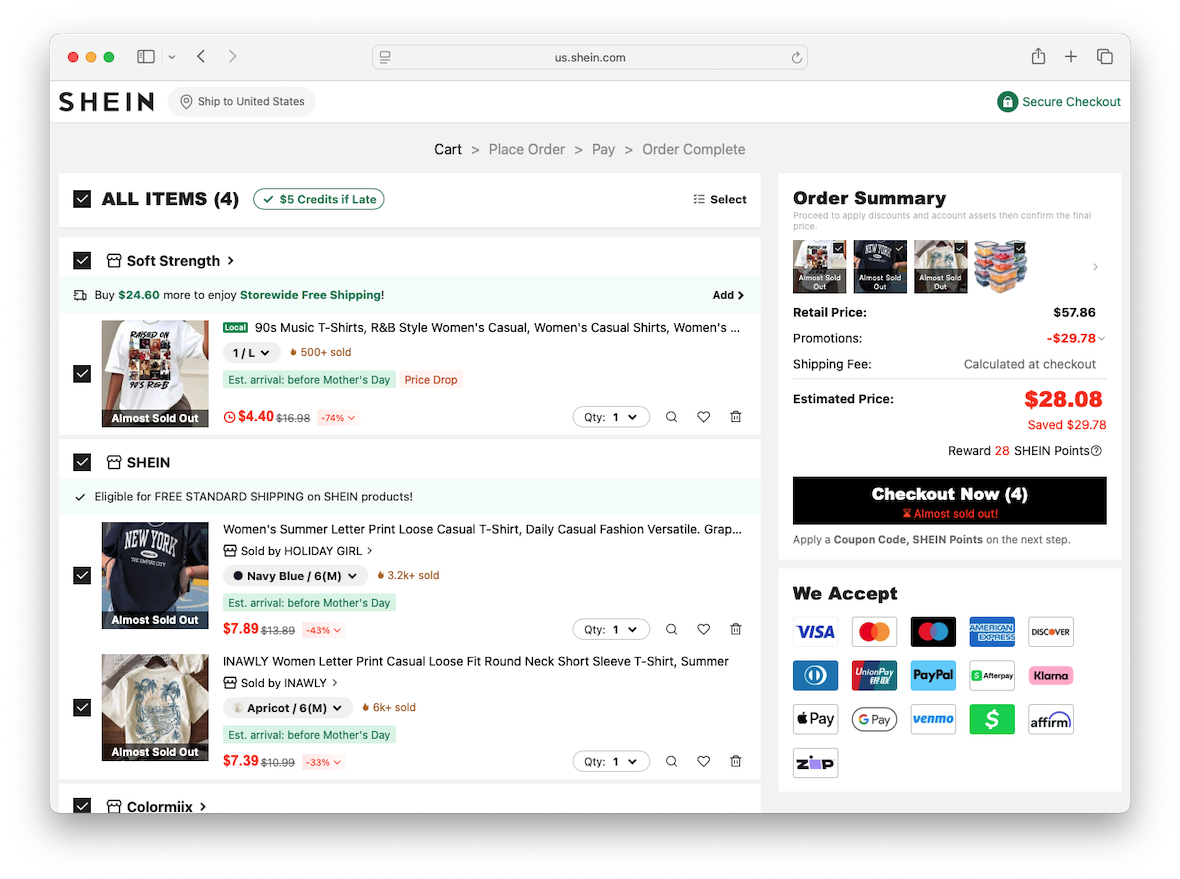The width and height of the screenshot is (1180, 879).
Task: Click the Visa payment icon
Action: pos(815,632)
